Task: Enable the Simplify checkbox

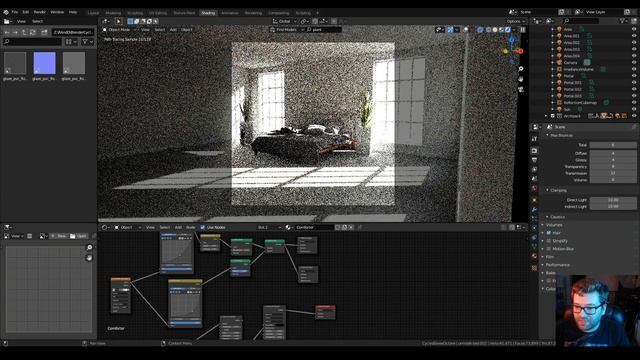Action: tap(549, 241)
